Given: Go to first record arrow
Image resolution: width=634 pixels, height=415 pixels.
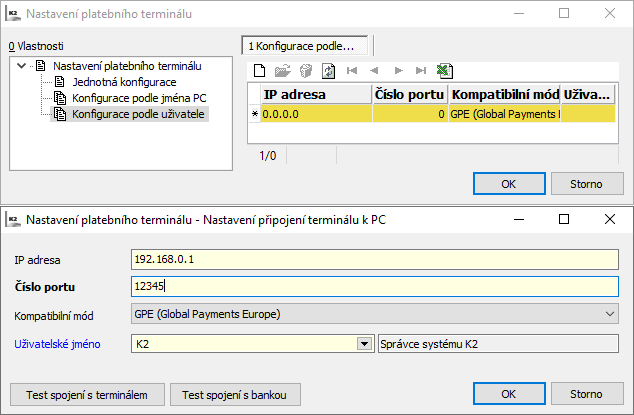Looking at the screenshot, I should tap(352, 70).
